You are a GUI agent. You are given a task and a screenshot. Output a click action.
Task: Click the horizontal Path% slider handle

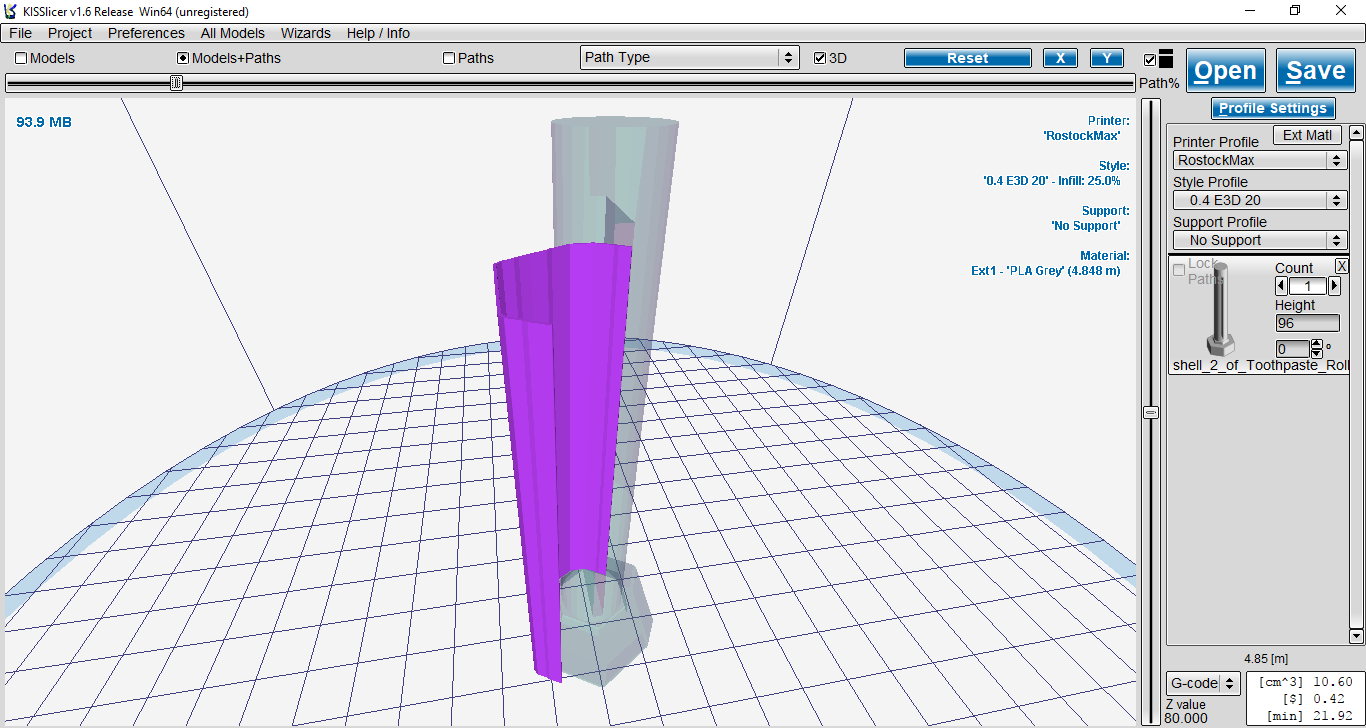[x=176, y=83]
